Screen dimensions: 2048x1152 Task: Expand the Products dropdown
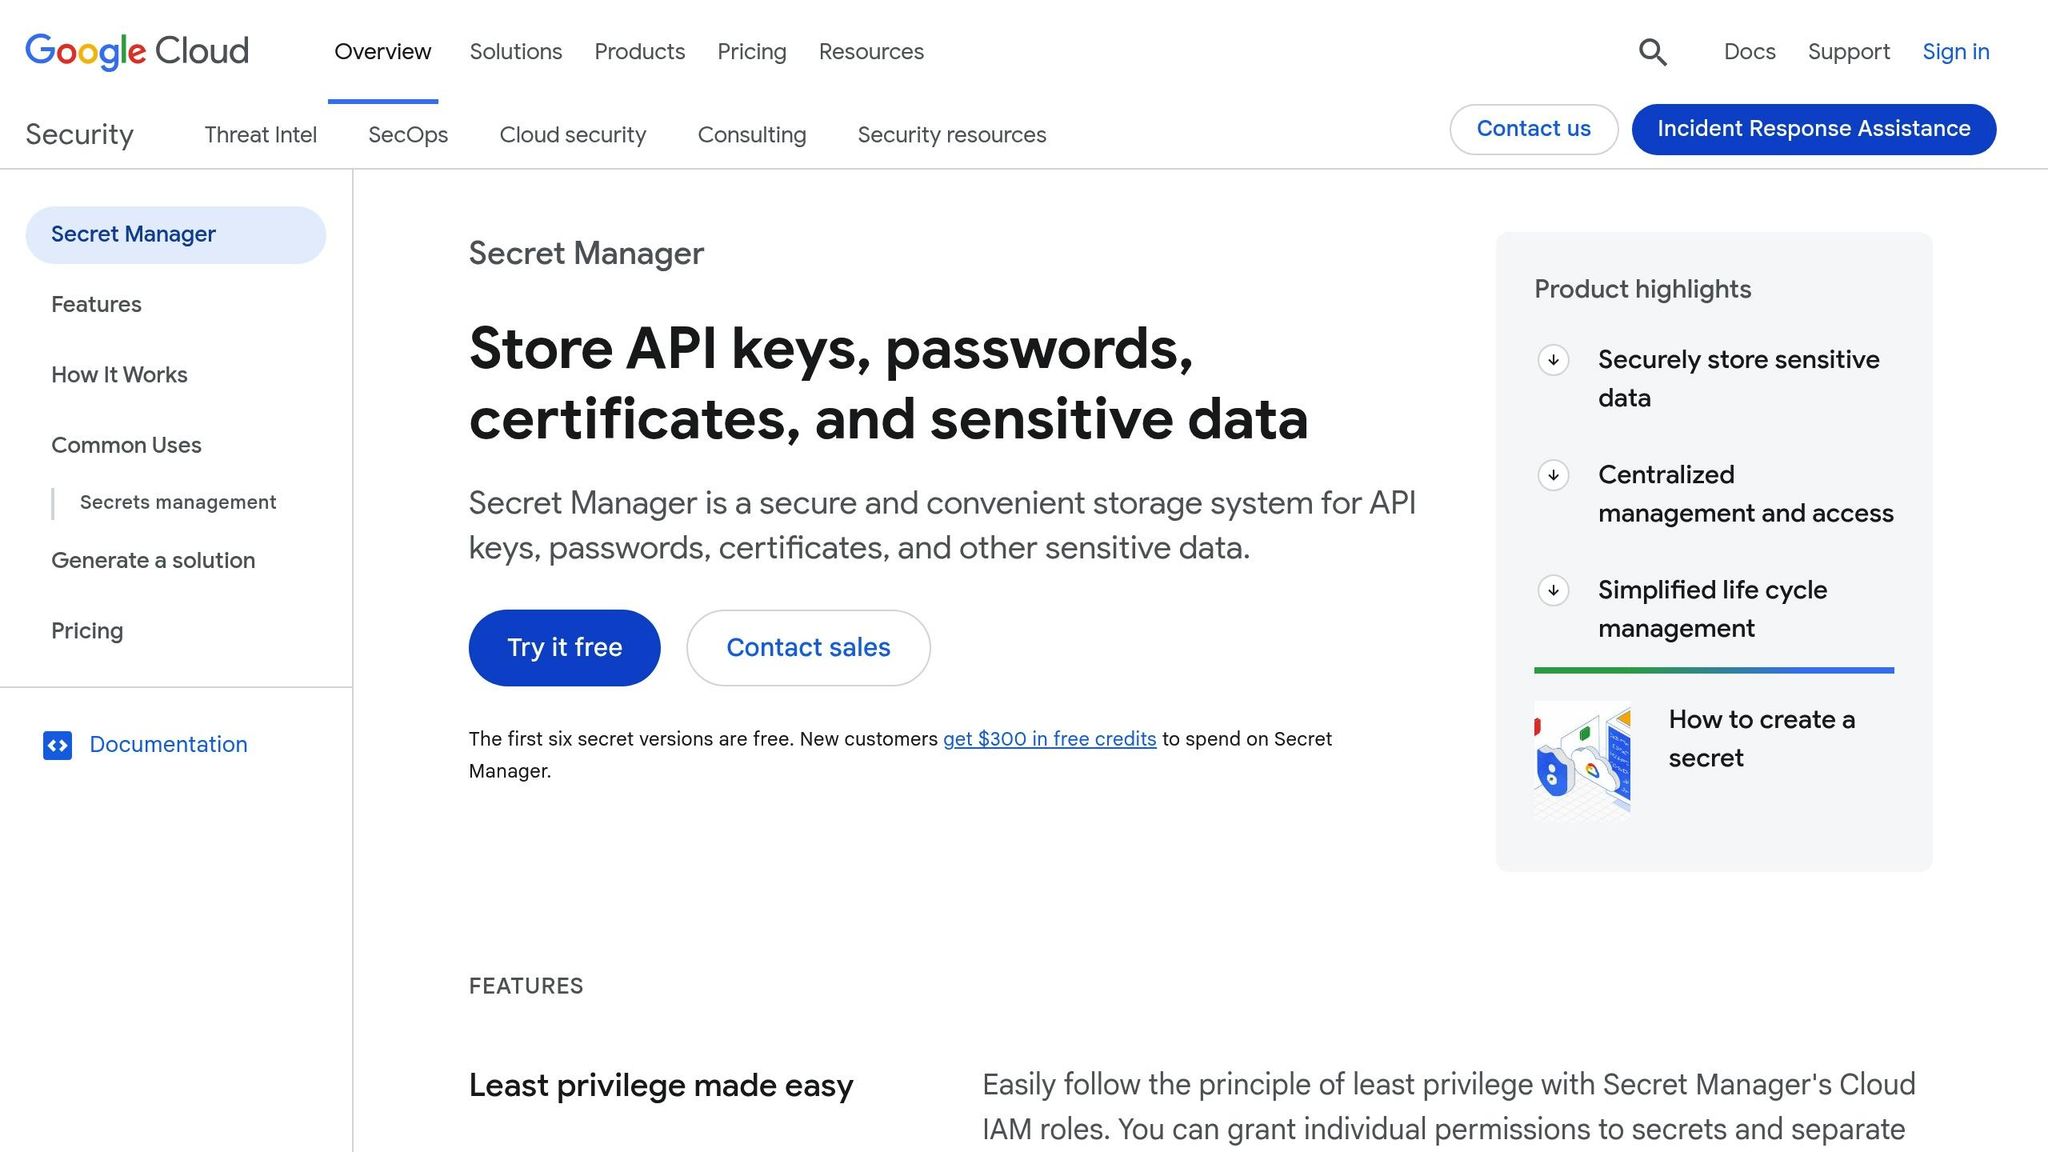click(x=639, y=51)
